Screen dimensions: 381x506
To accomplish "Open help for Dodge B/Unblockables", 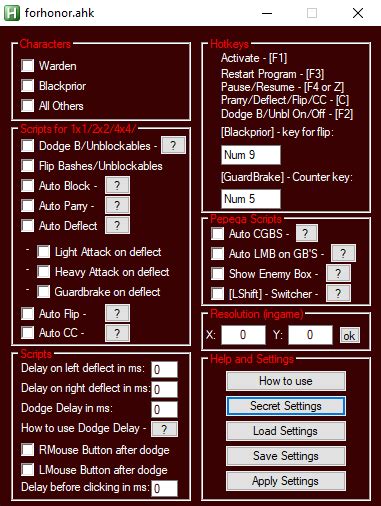I will [x=173, y=145].
